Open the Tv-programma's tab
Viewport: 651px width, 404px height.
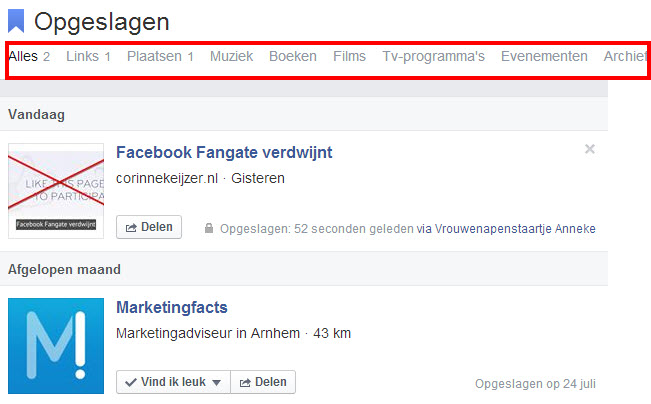[433, 56]
